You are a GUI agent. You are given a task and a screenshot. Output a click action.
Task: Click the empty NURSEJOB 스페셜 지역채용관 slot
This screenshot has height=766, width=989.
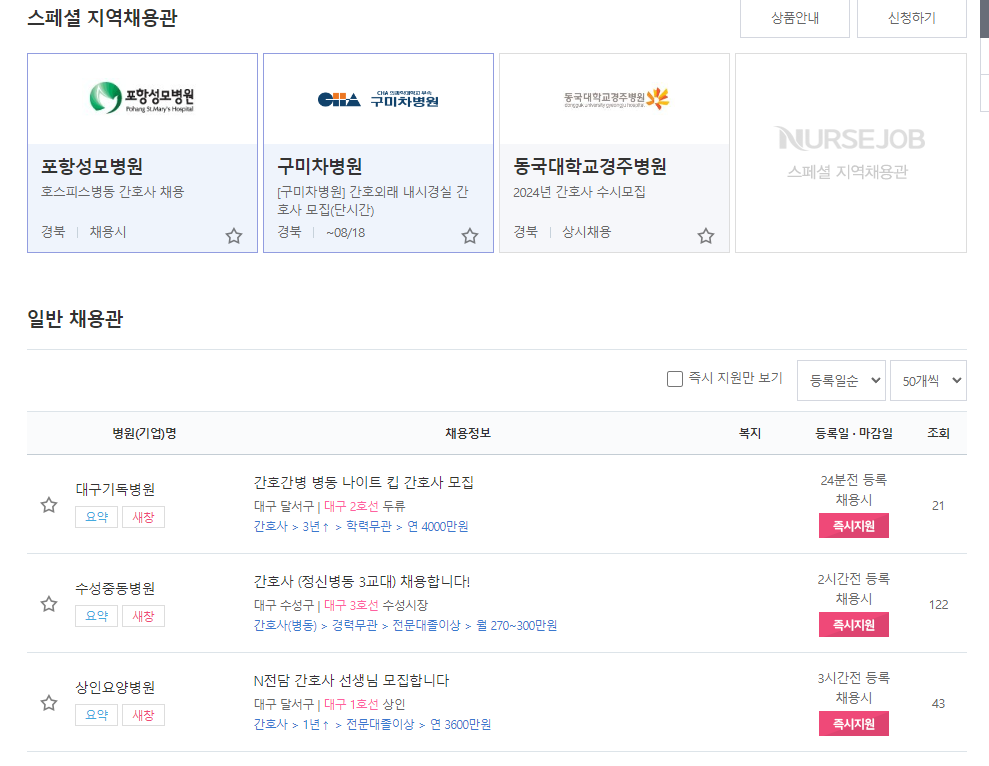850,152
